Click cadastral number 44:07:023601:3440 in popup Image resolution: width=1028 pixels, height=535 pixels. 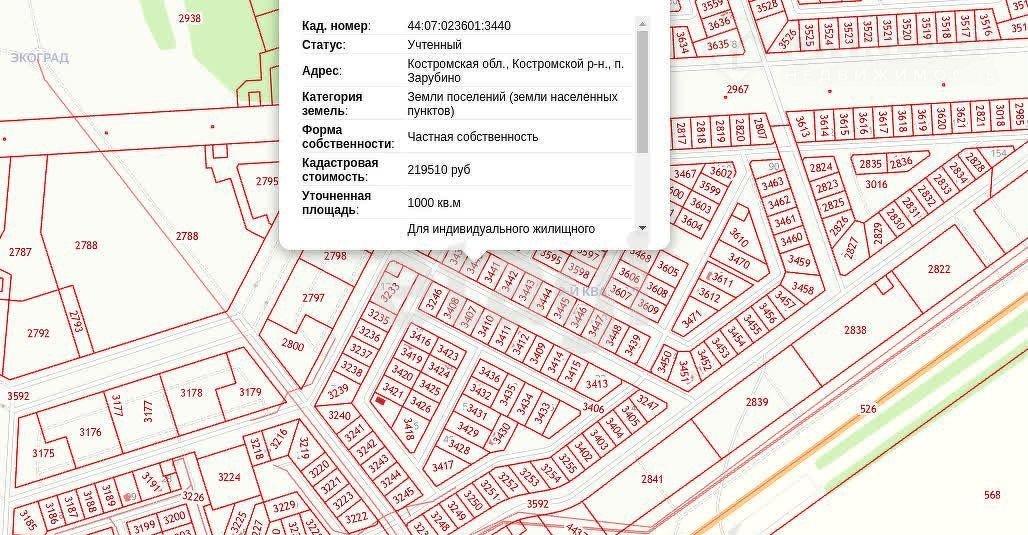point(458,26)
